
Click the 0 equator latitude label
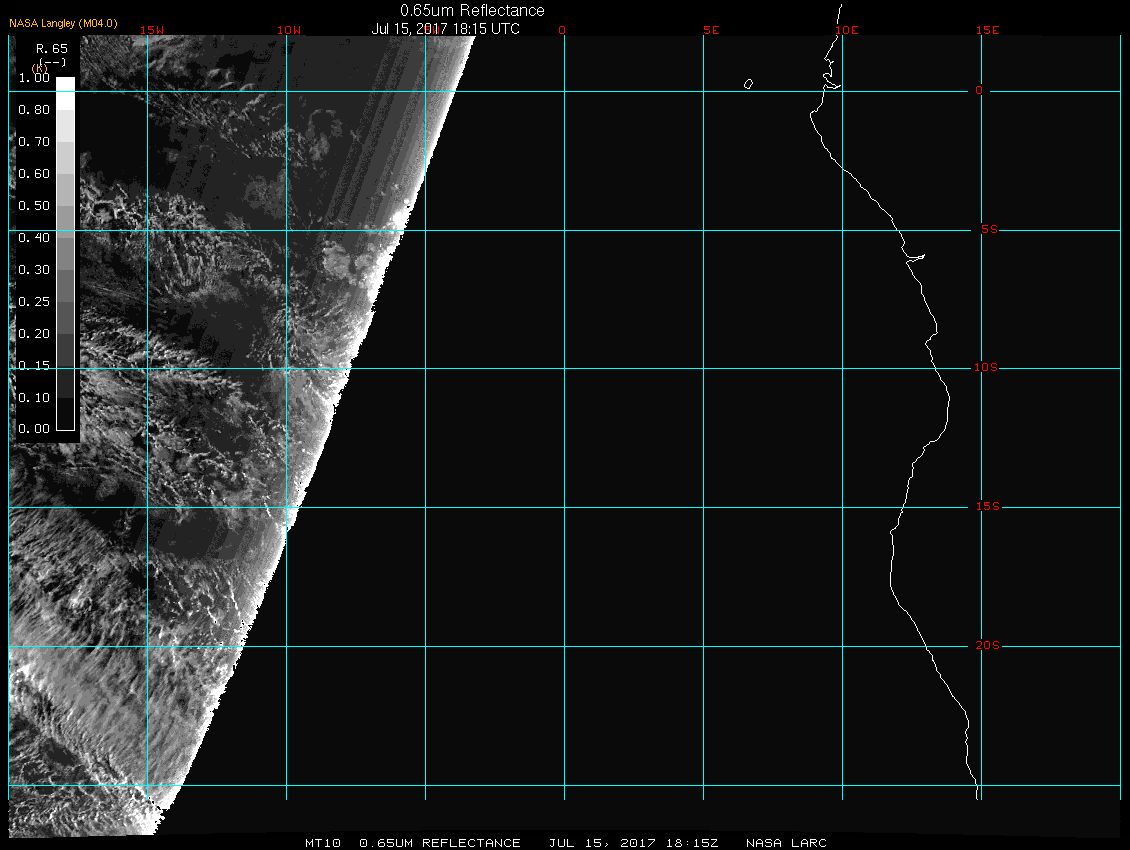[x=979, y=90]
